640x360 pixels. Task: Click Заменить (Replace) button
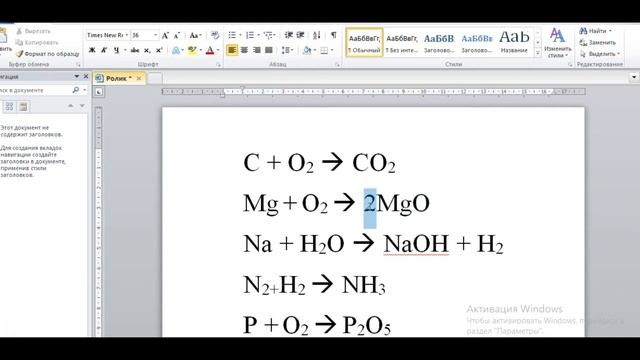598,42
